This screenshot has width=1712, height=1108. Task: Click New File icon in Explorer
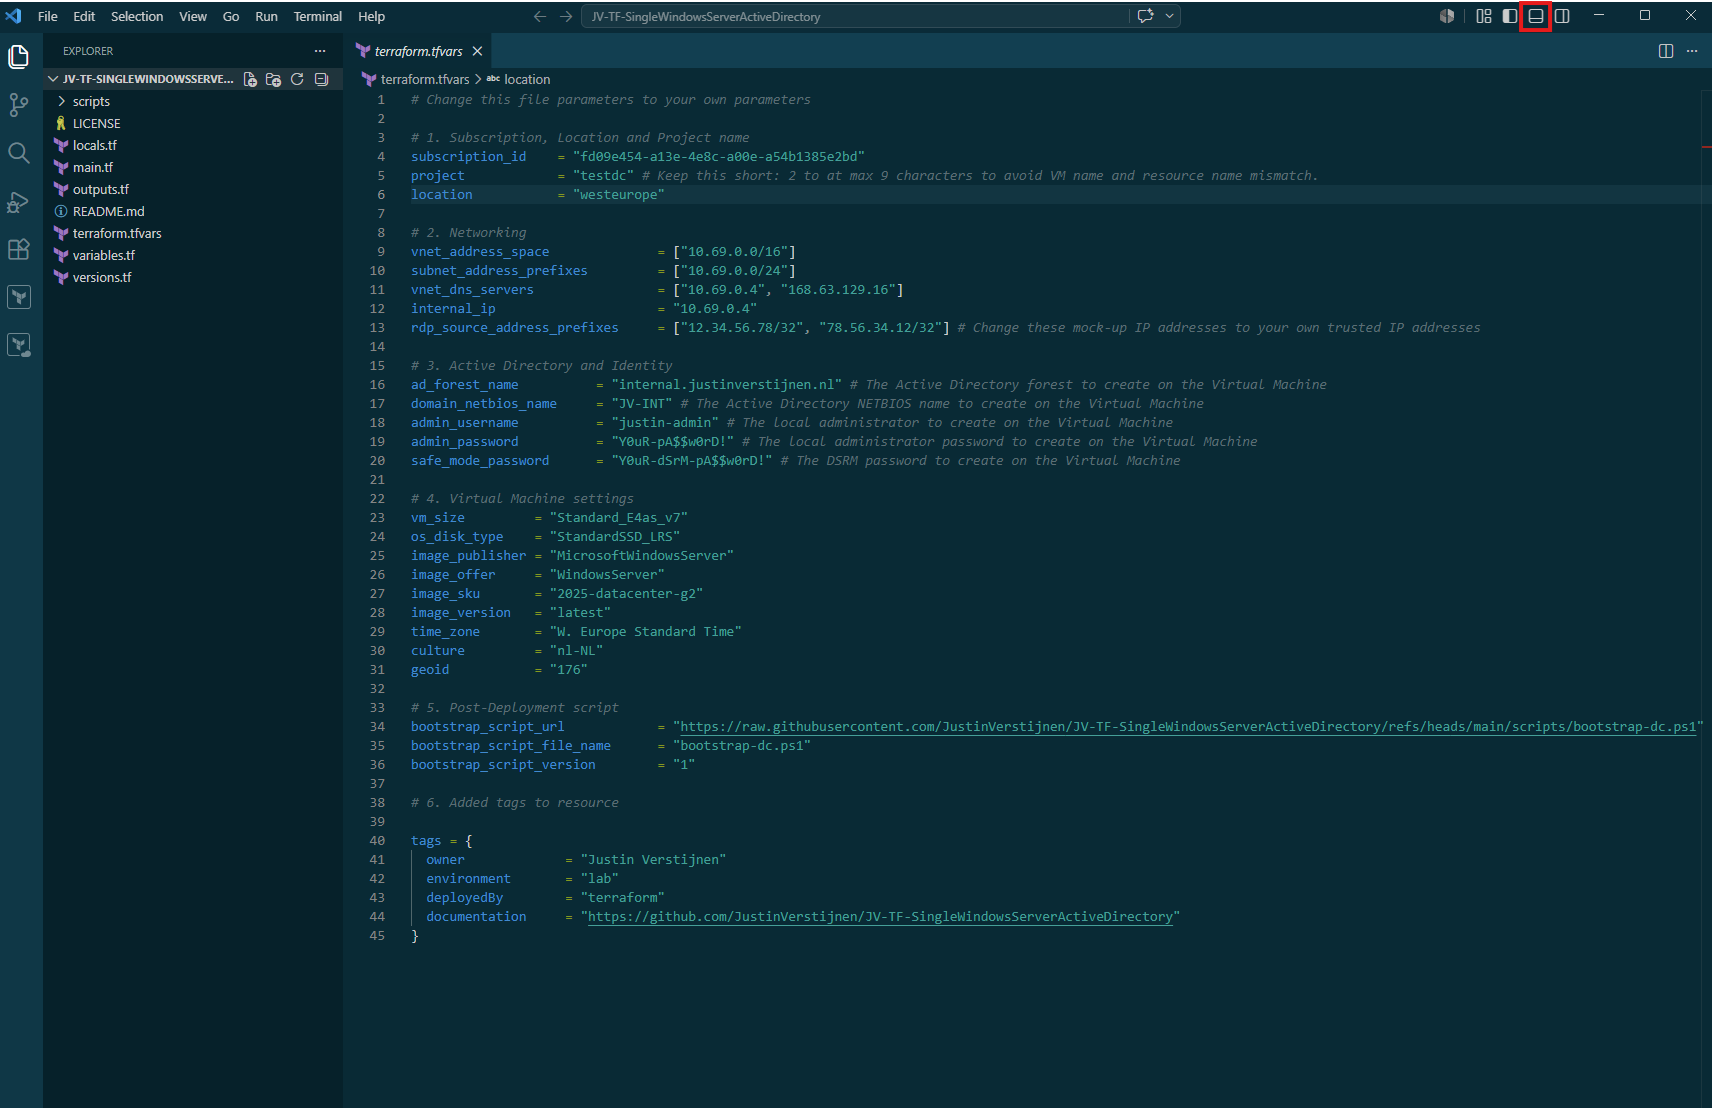tap(250, 79)
